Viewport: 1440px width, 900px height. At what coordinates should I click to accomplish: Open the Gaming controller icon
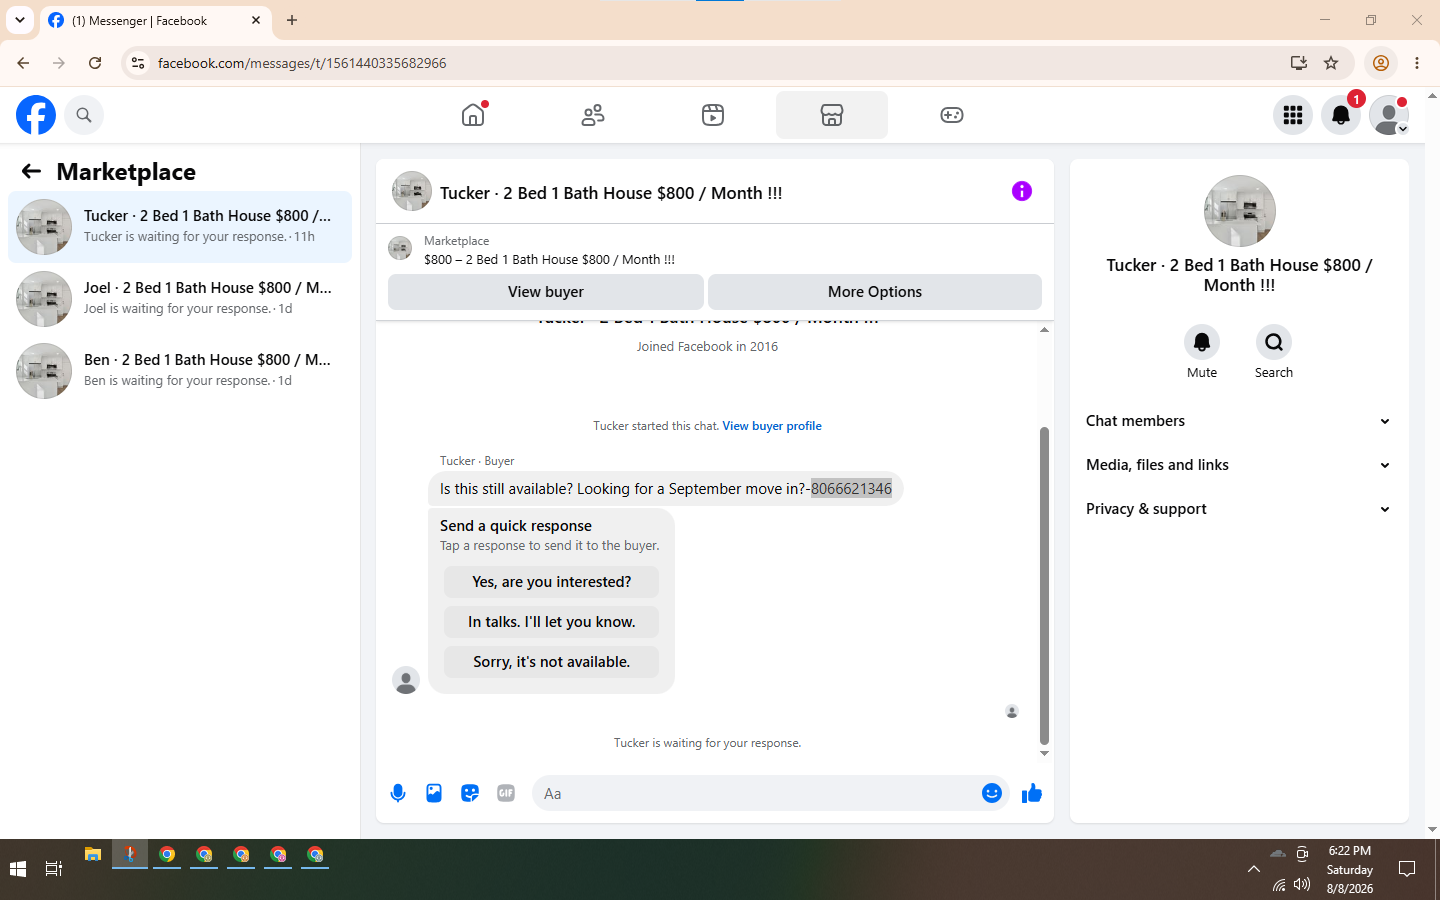(x=952, y=115)
